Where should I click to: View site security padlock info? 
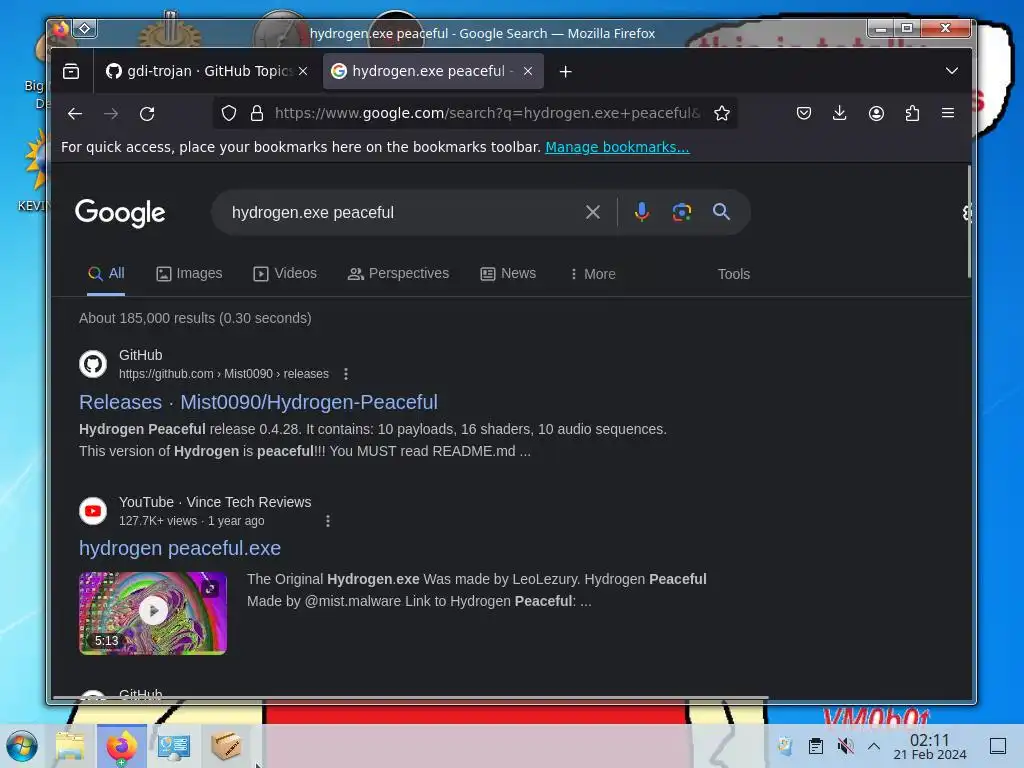257,113
